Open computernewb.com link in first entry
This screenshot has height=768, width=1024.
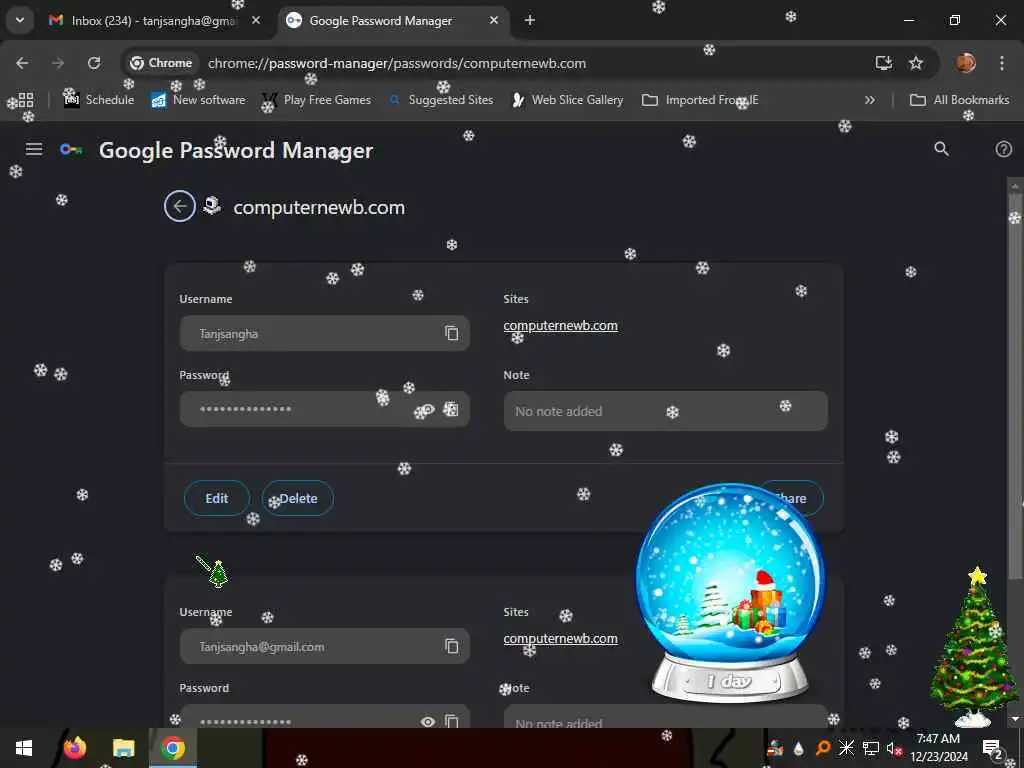click(560, 325)
